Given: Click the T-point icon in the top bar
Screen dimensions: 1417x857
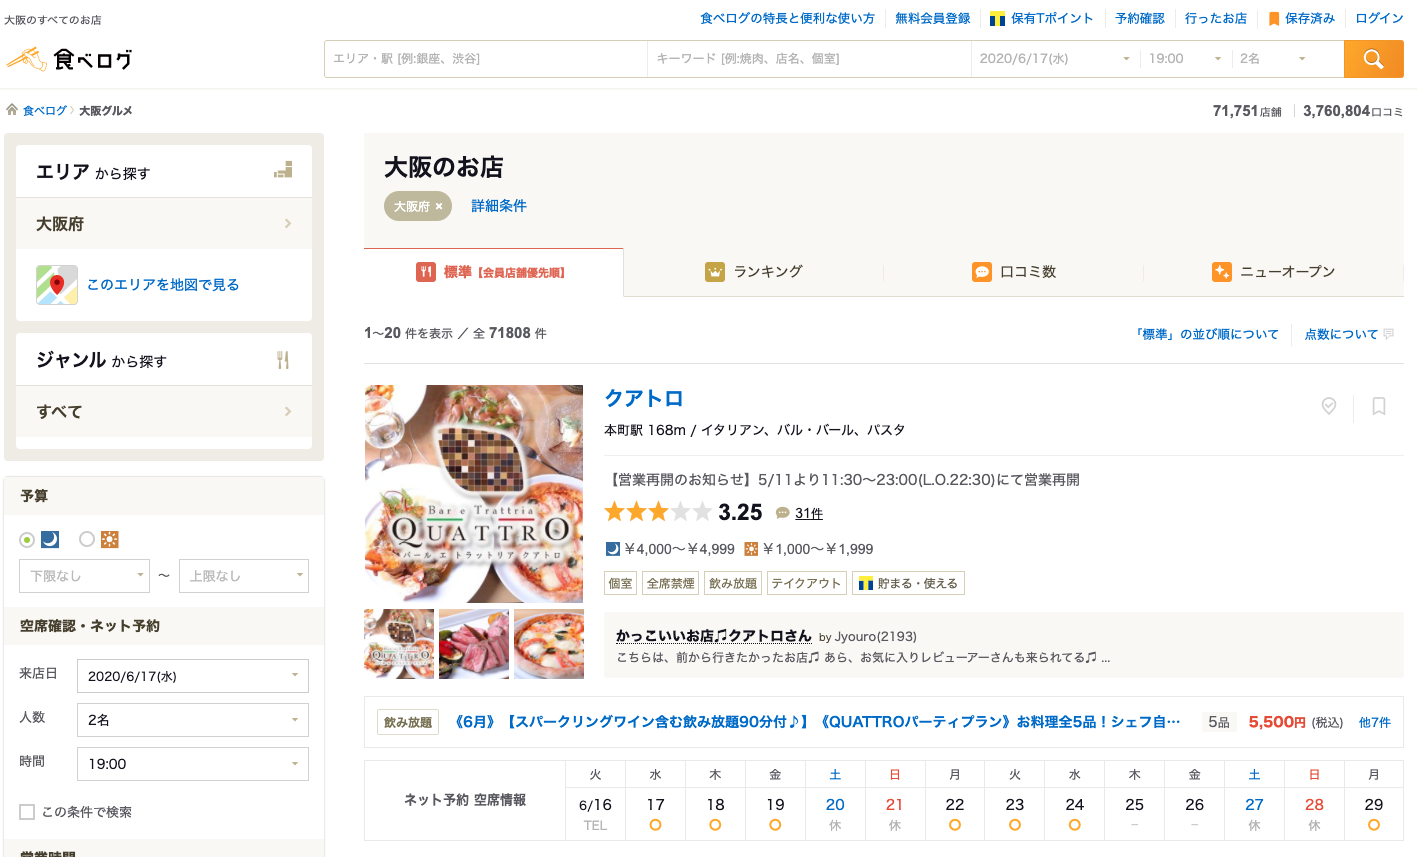Looking at the screenshot, I should point(997,19).
